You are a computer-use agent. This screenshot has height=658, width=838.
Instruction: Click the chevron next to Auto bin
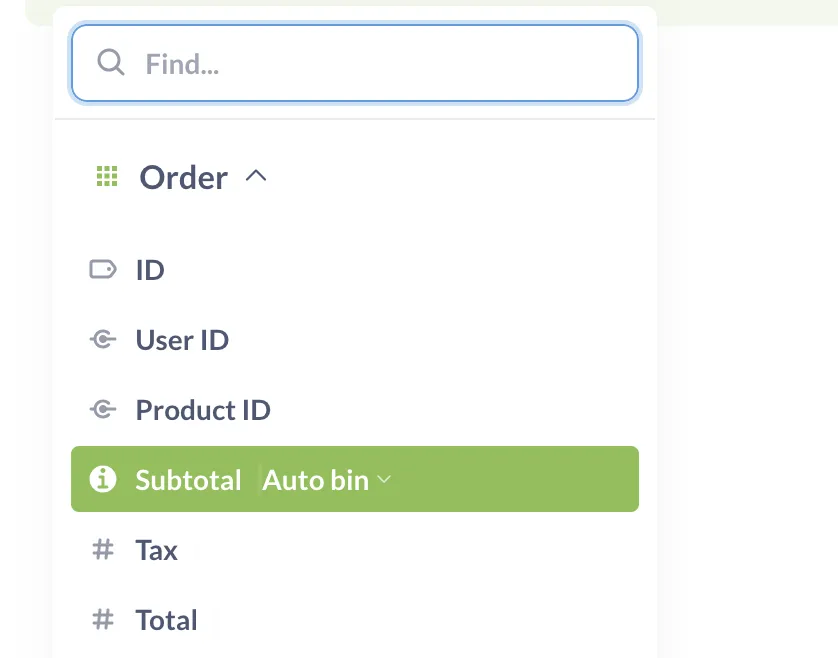[385, 480]
